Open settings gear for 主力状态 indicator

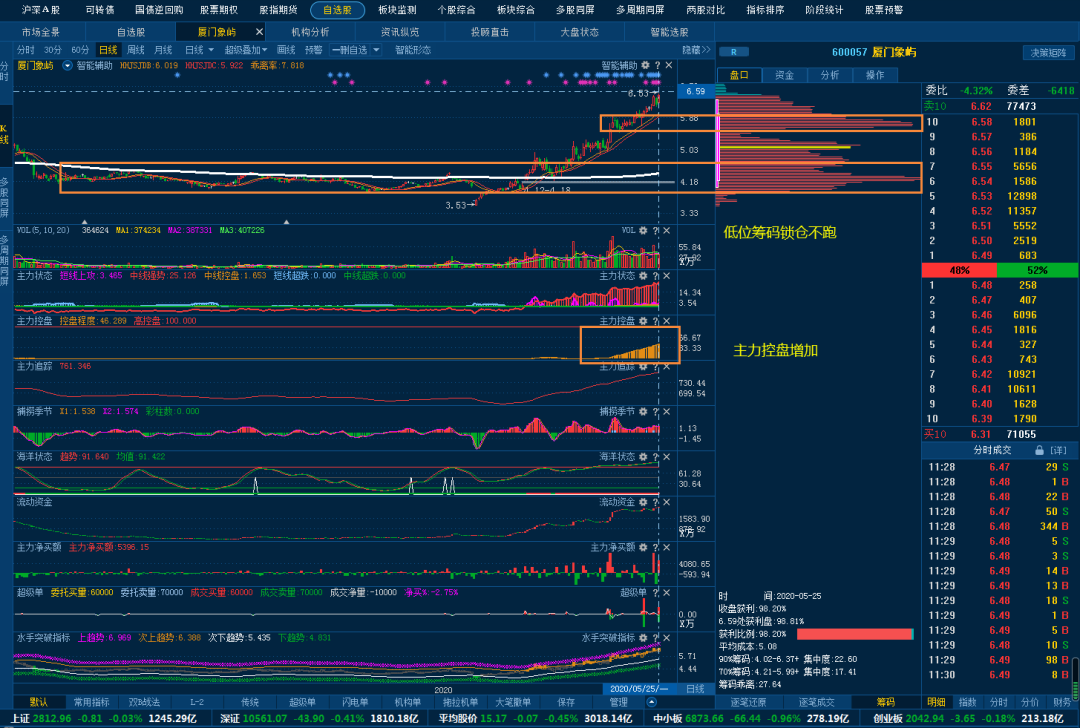pos(643,276)
